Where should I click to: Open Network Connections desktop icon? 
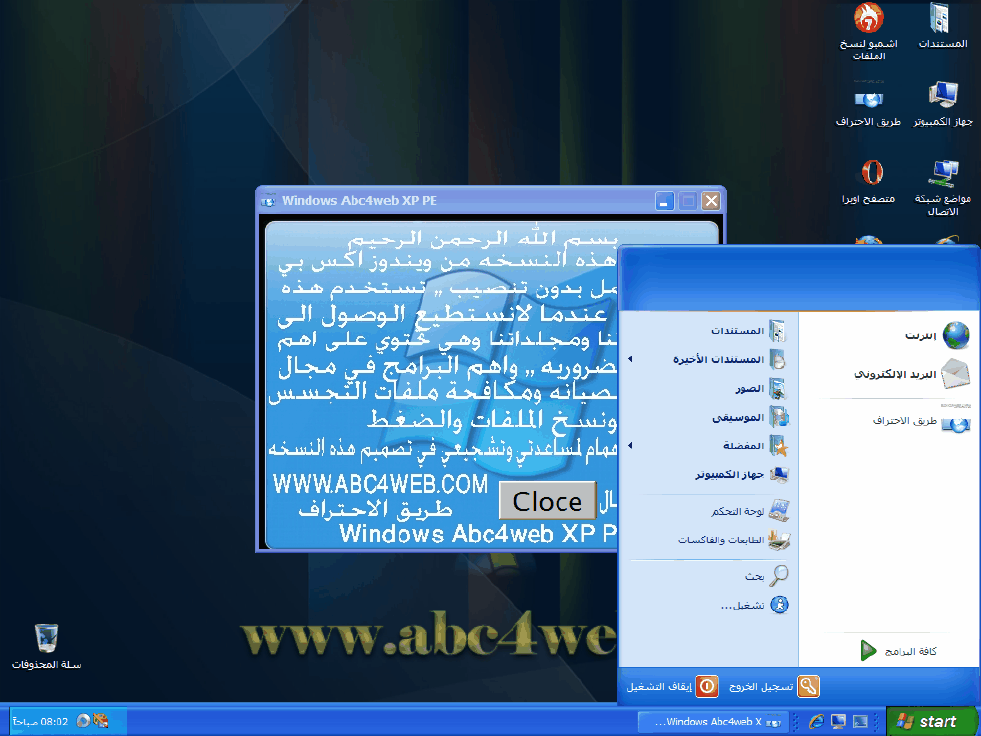tap(942, 173)
